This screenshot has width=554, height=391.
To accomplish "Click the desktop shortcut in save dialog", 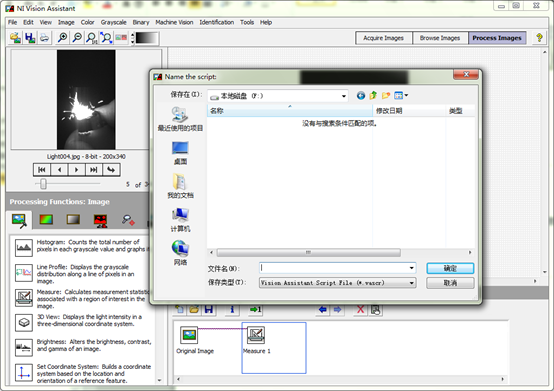I will pos(180,153).
